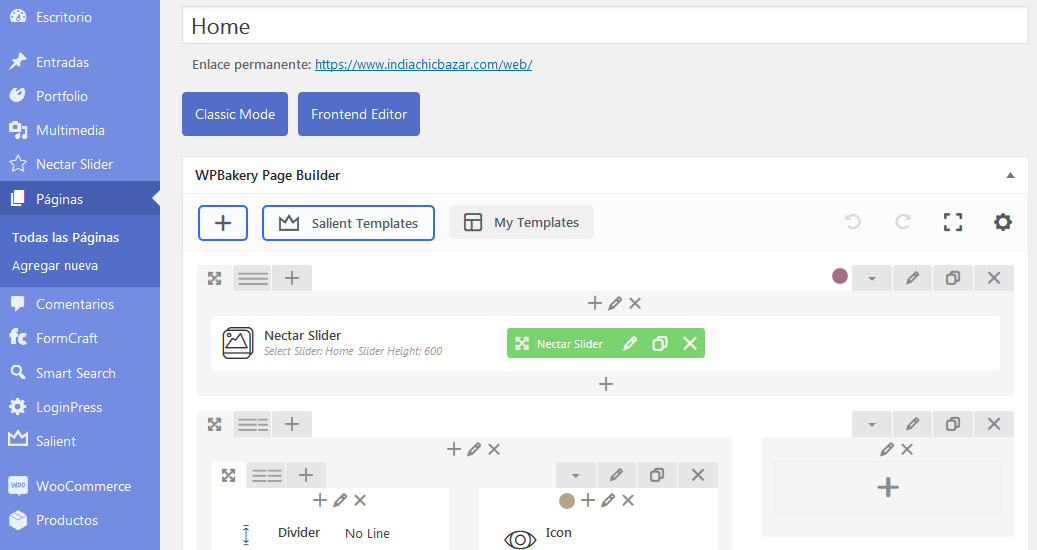Click the eye Icon element

(520, 539)
